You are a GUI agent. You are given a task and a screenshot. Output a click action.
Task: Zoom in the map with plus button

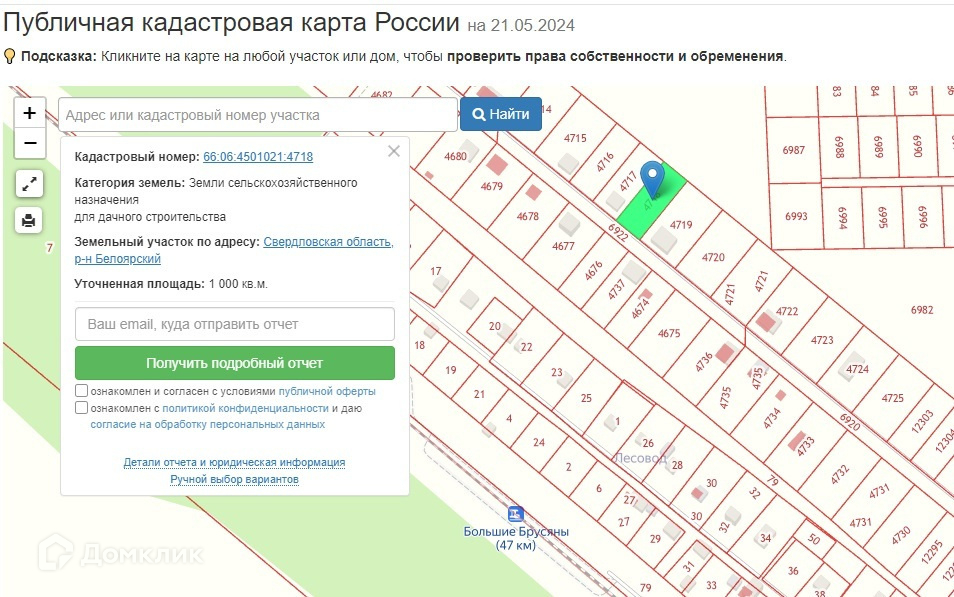[x=30, y=113]
